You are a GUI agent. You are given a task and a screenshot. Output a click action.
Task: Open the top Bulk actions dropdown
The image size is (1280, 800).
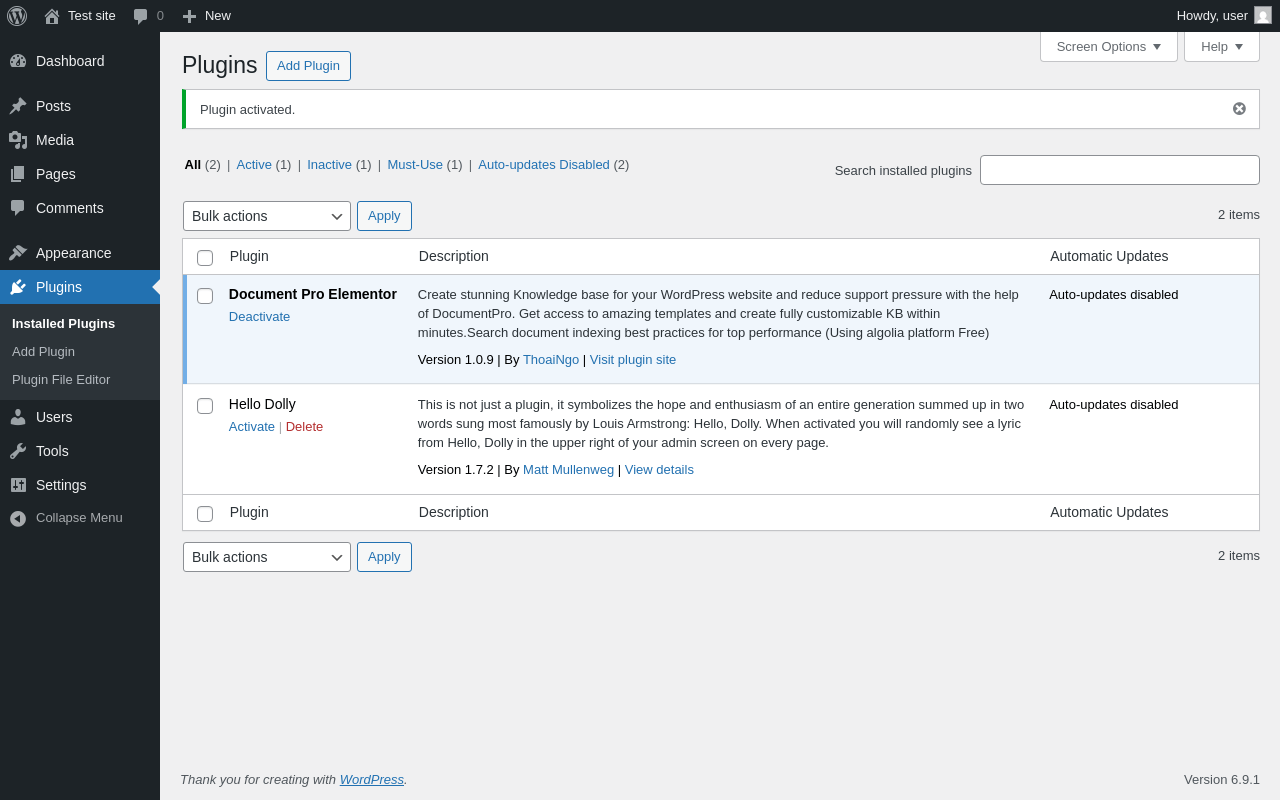(x=266, y=216)
